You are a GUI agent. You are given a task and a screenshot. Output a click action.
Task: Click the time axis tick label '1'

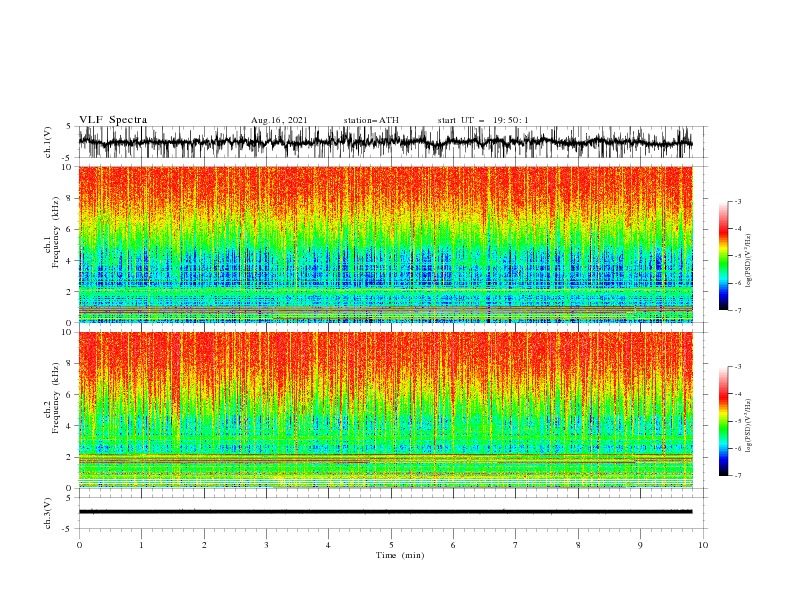click(141, 545)
